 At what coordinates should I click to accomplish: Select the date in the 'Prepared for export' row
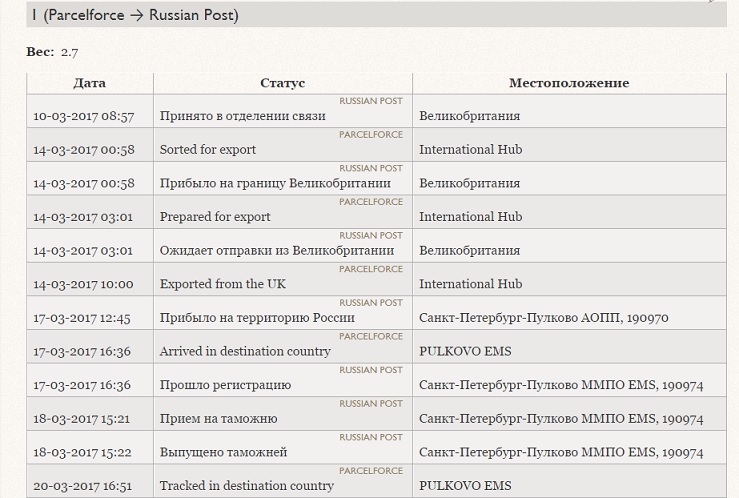83,217
